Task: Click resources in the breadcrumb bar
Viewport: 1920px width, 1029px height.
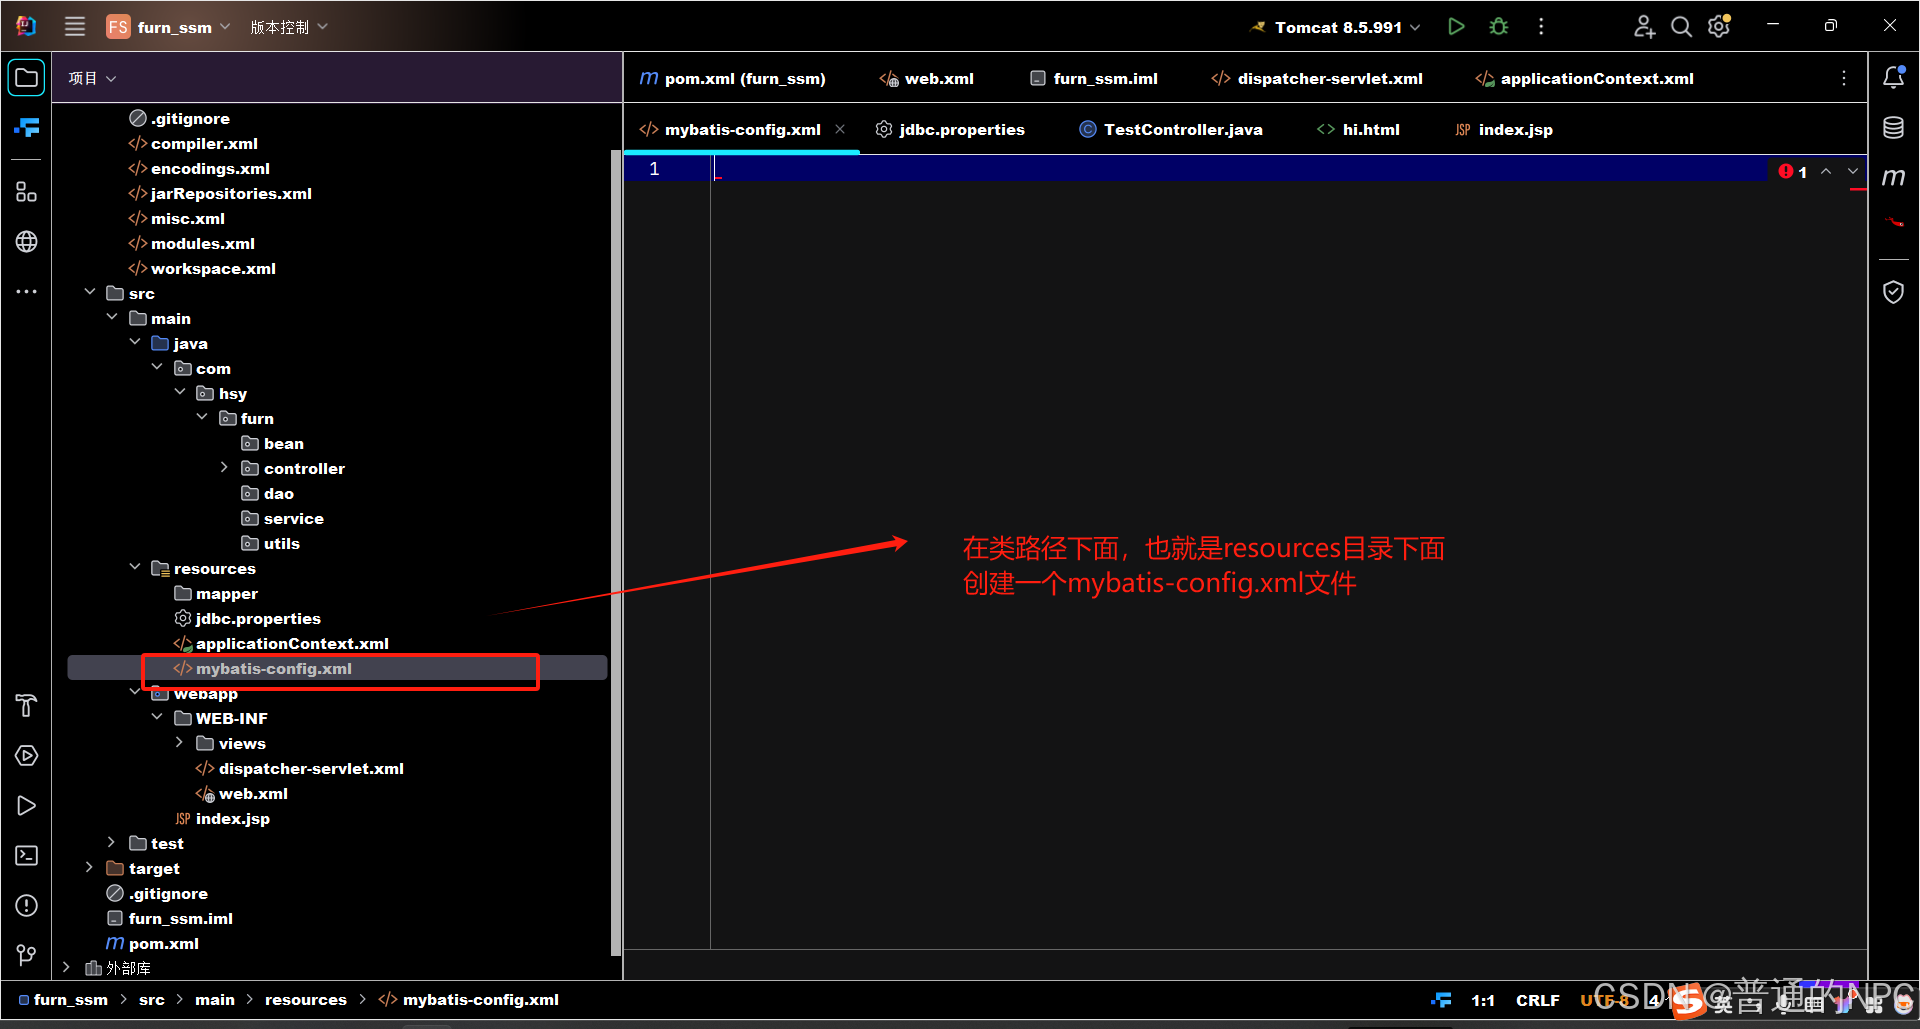Action: pos(305,999)
